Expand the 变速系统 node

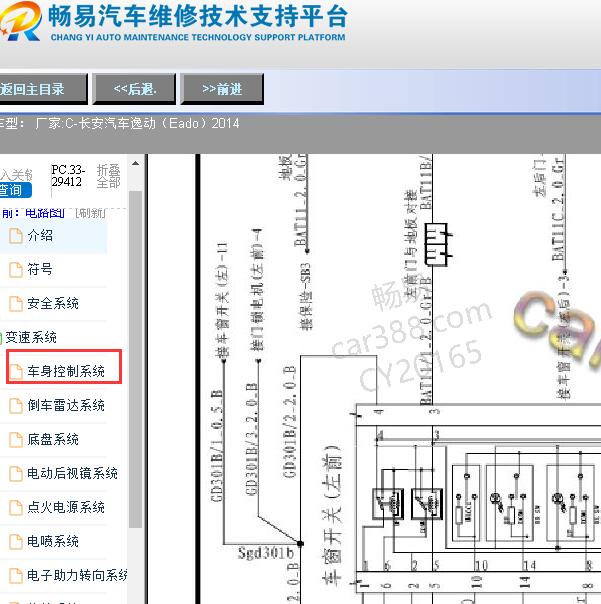(x=31, y=337)
